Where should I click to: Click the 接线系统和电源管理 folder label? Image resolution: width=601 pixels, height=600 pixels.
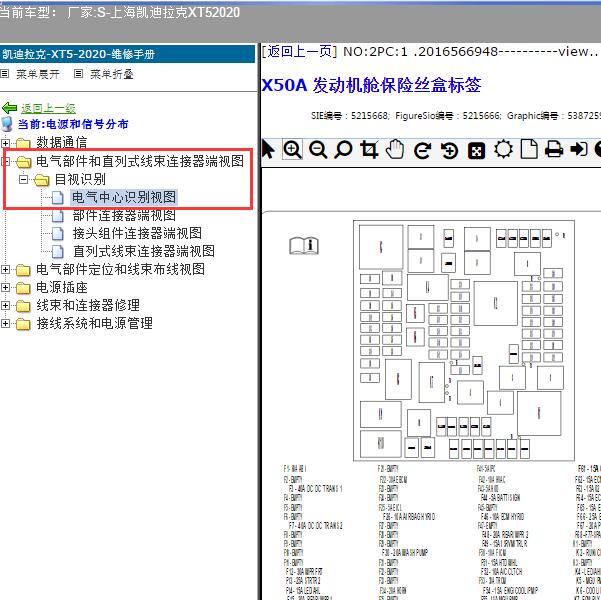click(x=94, y=324)
